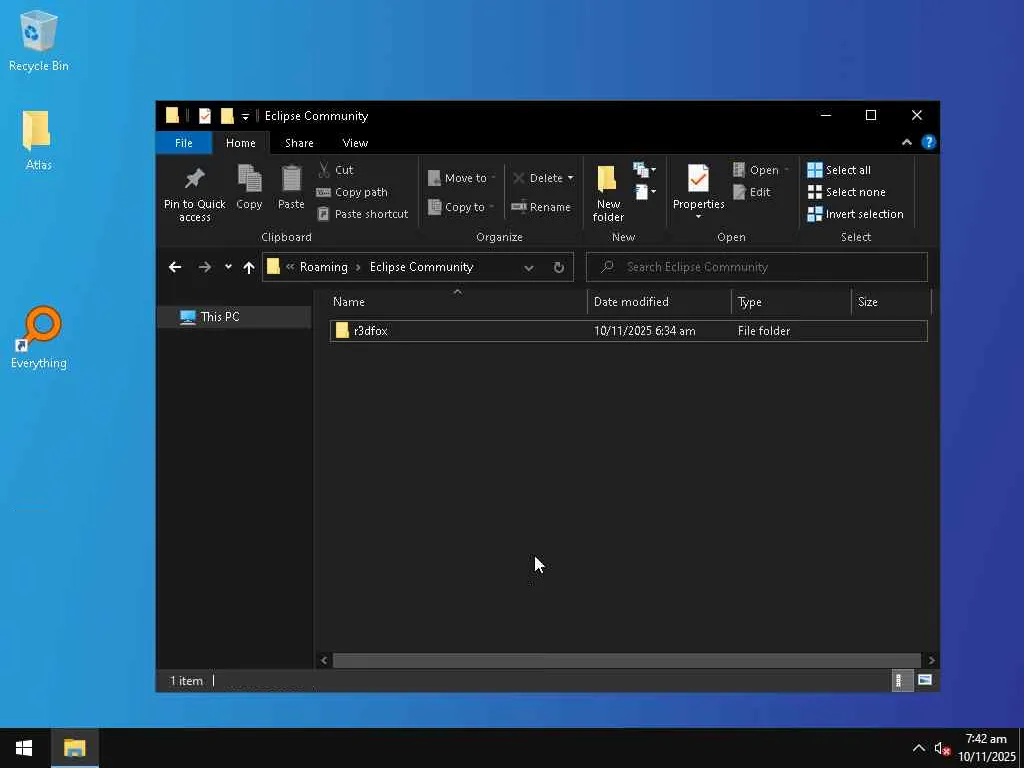Click the Copy ribbon icon
The width and height of the screenshot is (1024, 768).
point(249,187)
